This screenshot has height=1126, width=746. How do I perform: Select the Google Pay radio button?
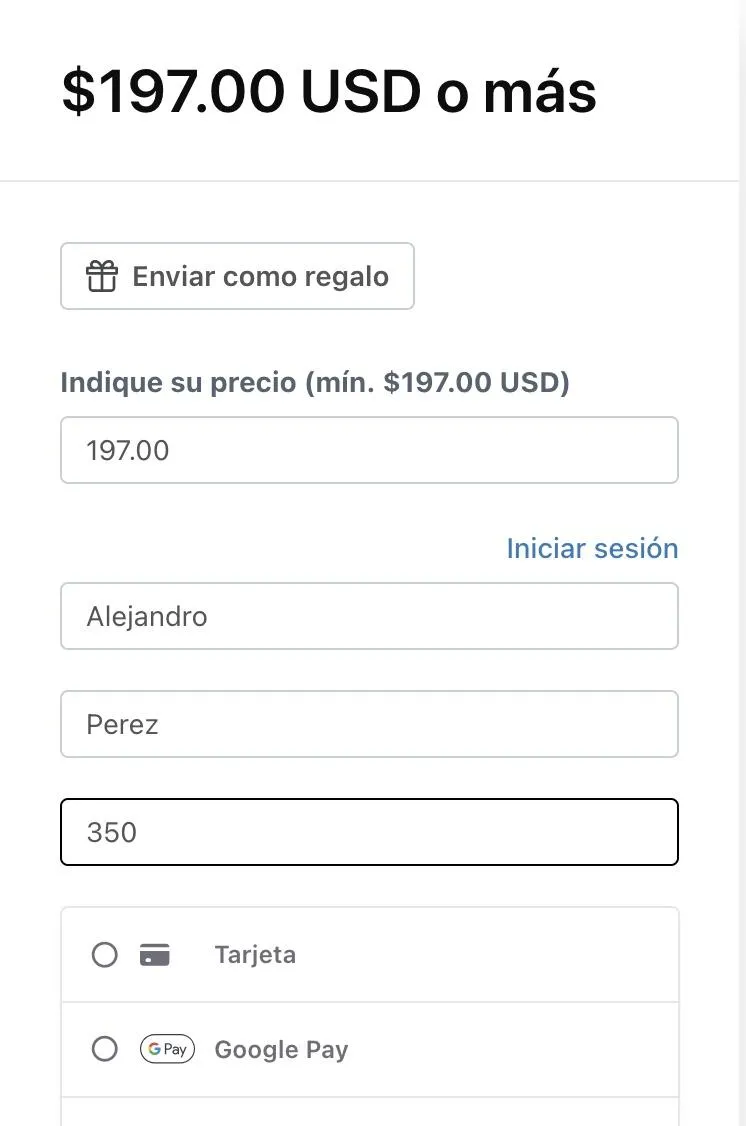click(104, 1049)
